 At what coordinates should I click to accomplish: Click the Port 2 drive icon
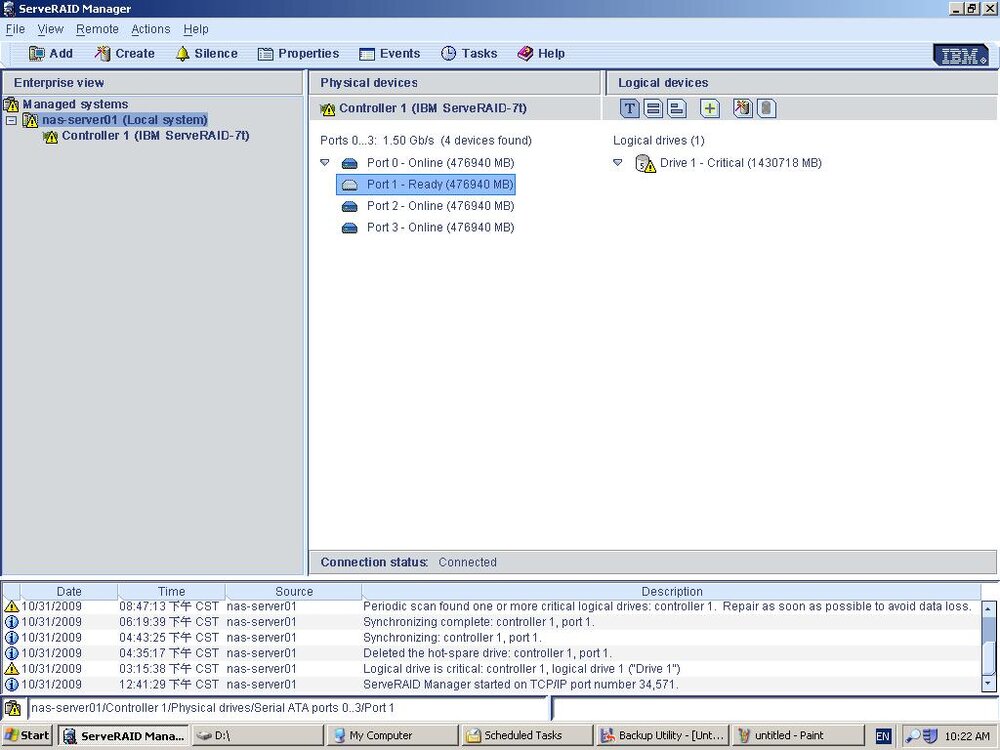(x=349, y=207)
